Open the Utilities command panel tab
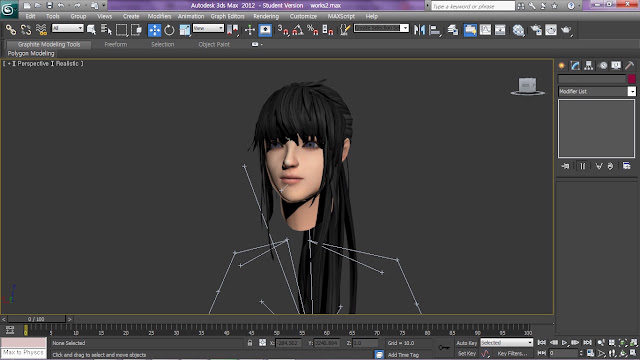This screenshot has height=360, width=640. (629, 65)
